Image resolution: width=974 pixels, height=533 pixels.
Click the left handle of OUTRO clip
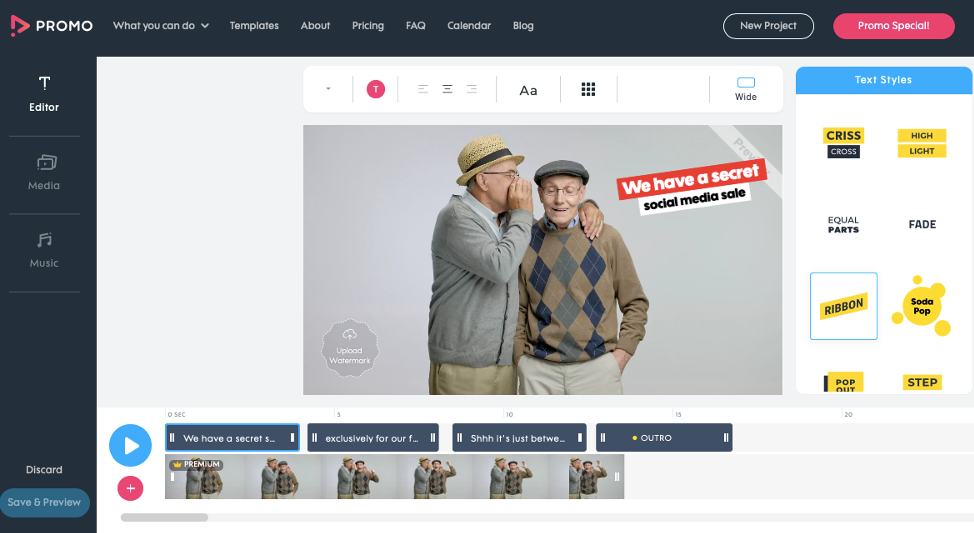pos(603,438)
